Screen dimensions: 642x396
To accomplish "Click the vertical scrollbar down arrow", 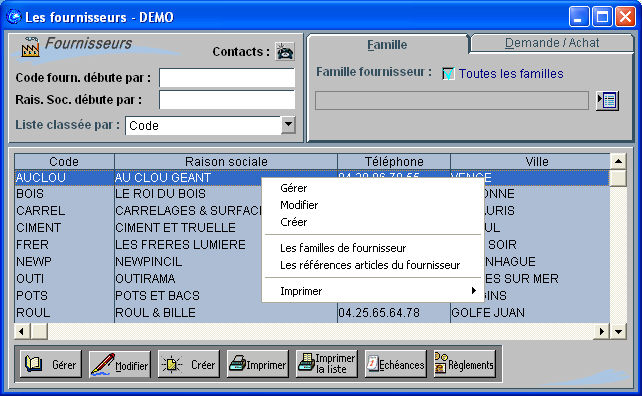I will pos(618,331).
